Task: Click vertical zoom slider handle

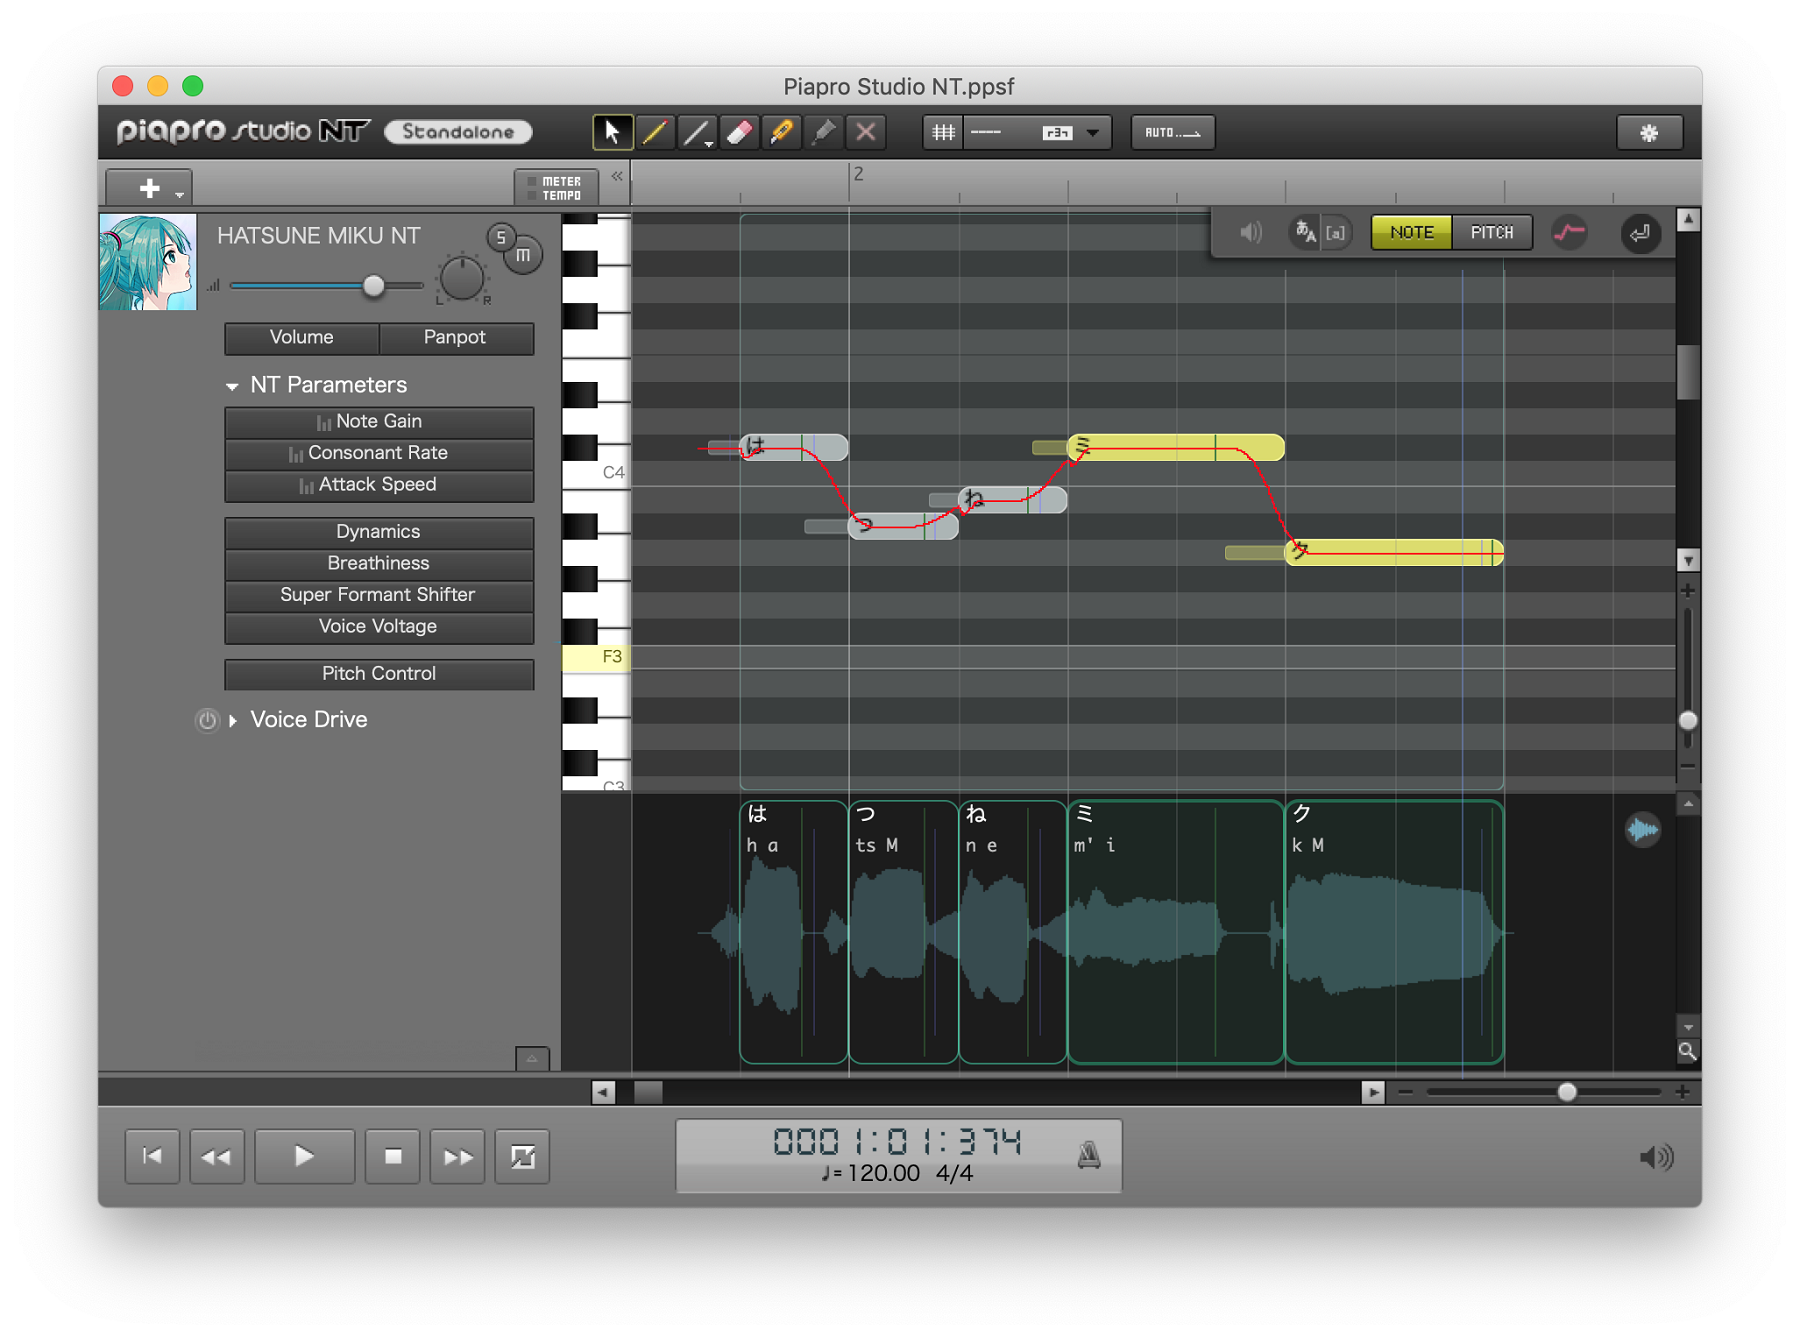Action: (x=1688, y=720)
